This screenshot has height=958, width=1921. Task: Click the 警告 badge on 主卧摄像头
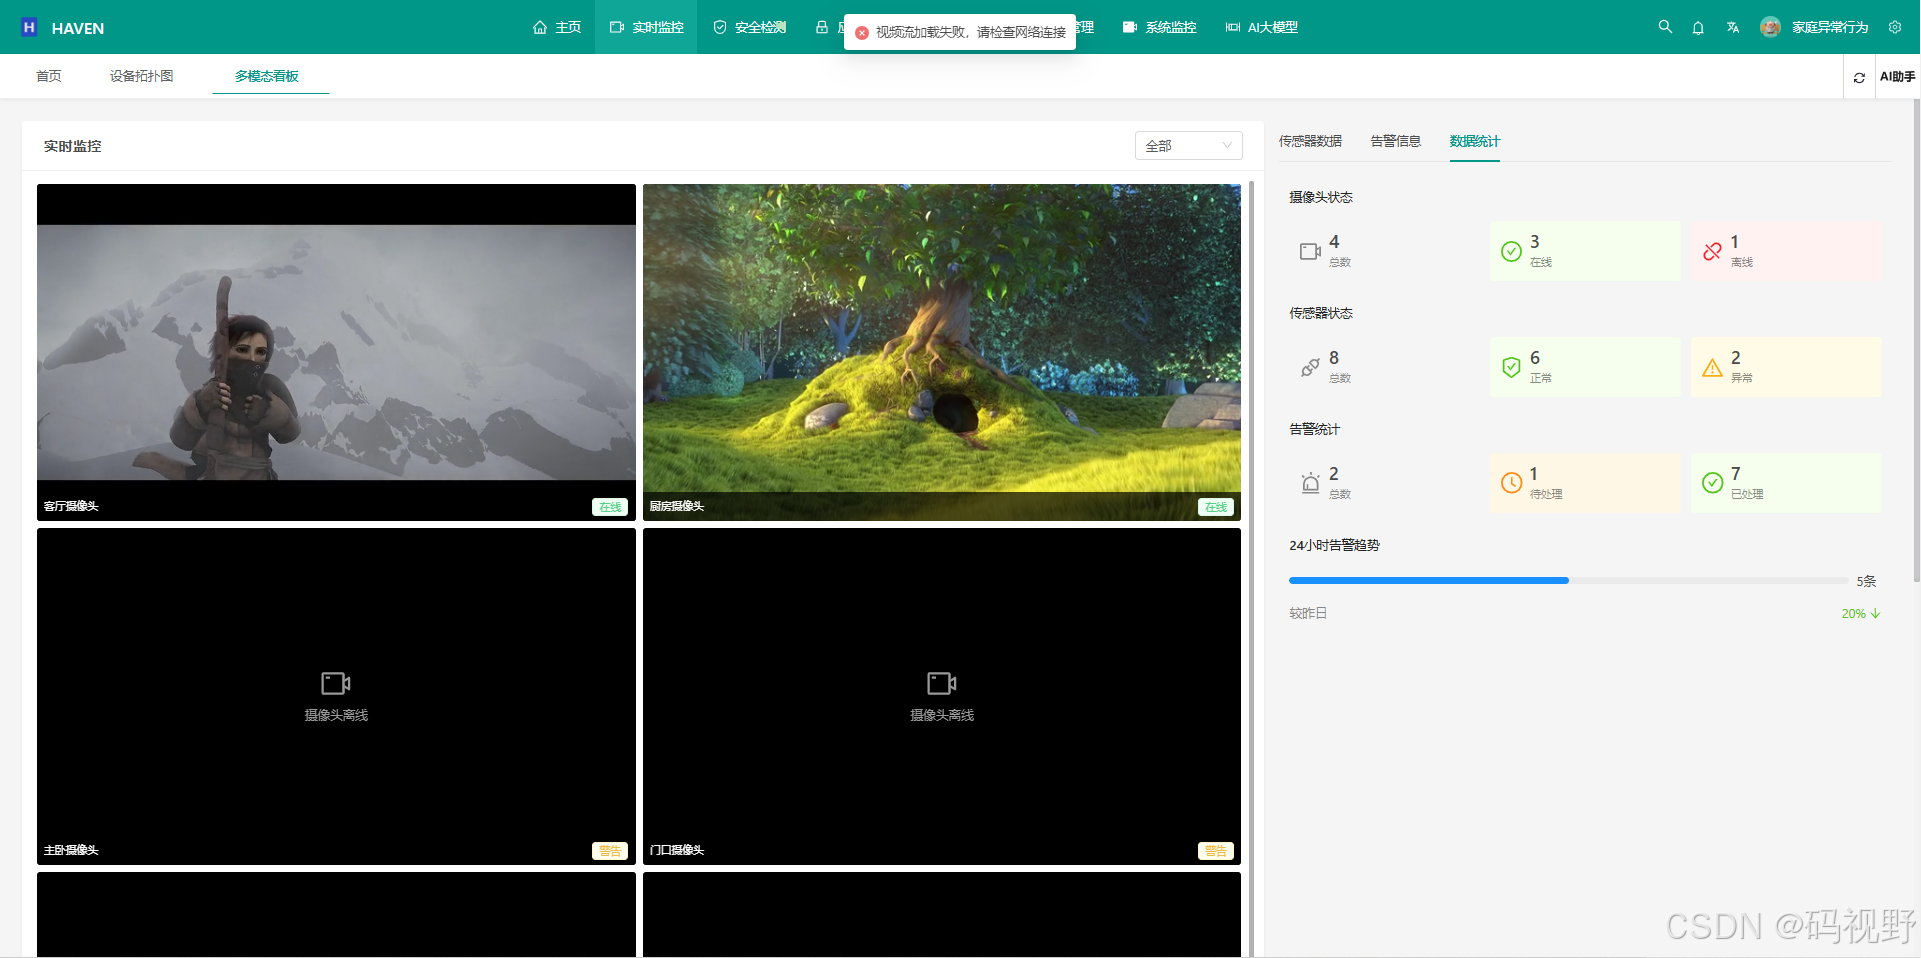click(x=610, y=851)
